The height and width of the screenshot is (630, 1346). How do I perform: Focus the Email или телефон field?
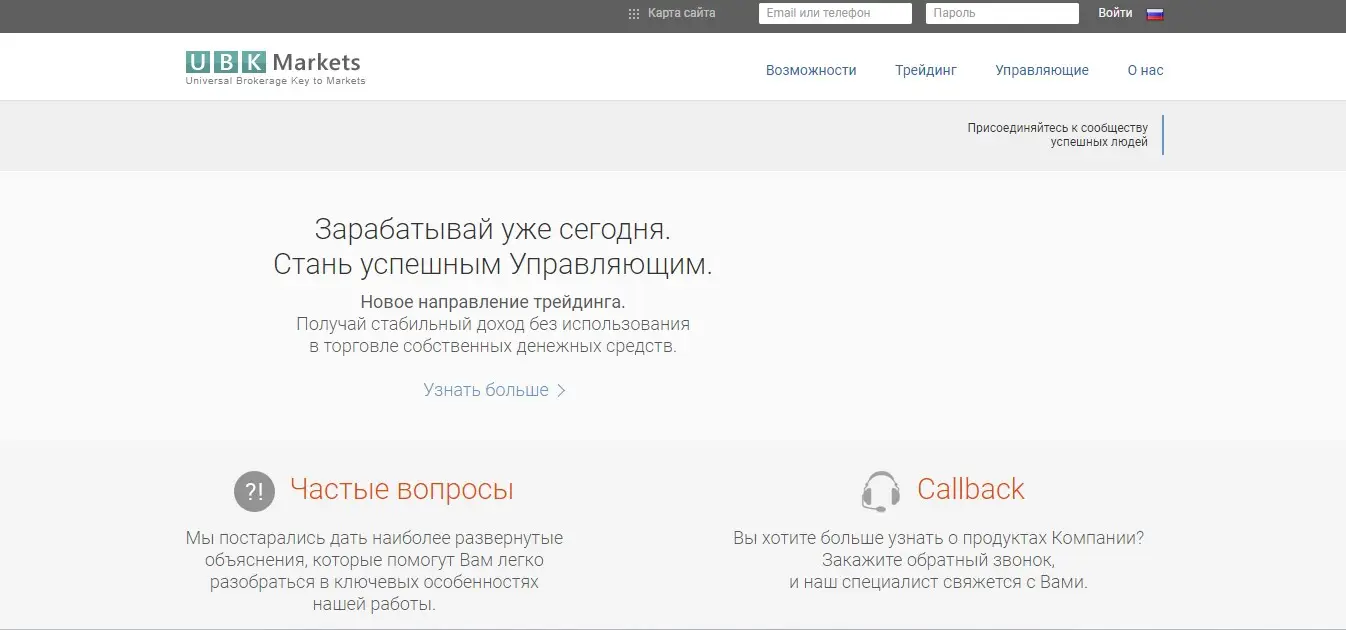[x=836, y=13]
